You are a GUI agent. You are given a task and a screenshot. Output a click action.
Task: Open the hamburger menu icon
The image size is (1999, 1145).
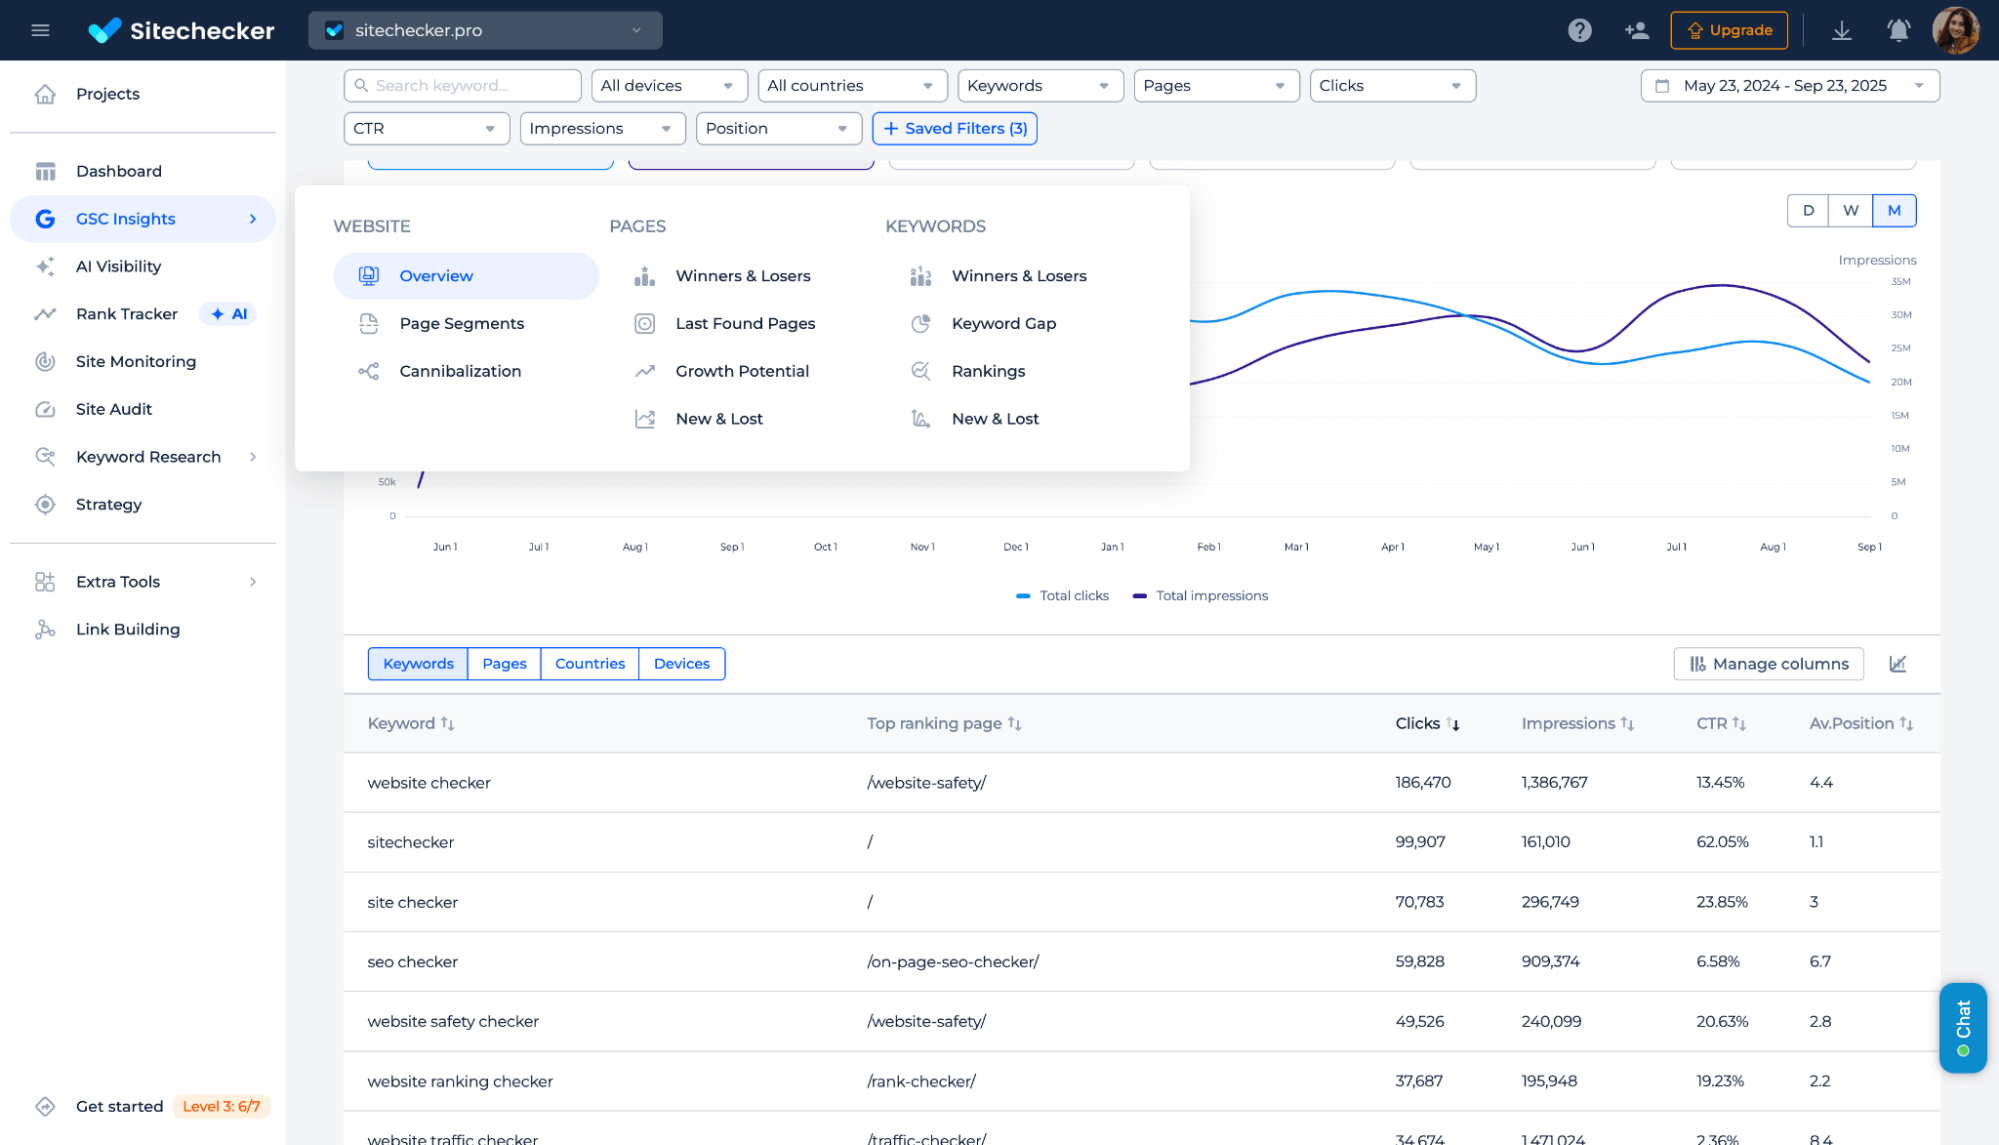(x=40, y=30)
